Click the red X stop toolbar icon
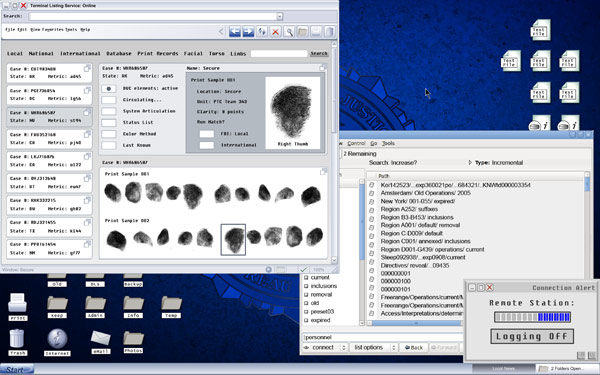Screen dimensions: 600x375 [275, 32]
